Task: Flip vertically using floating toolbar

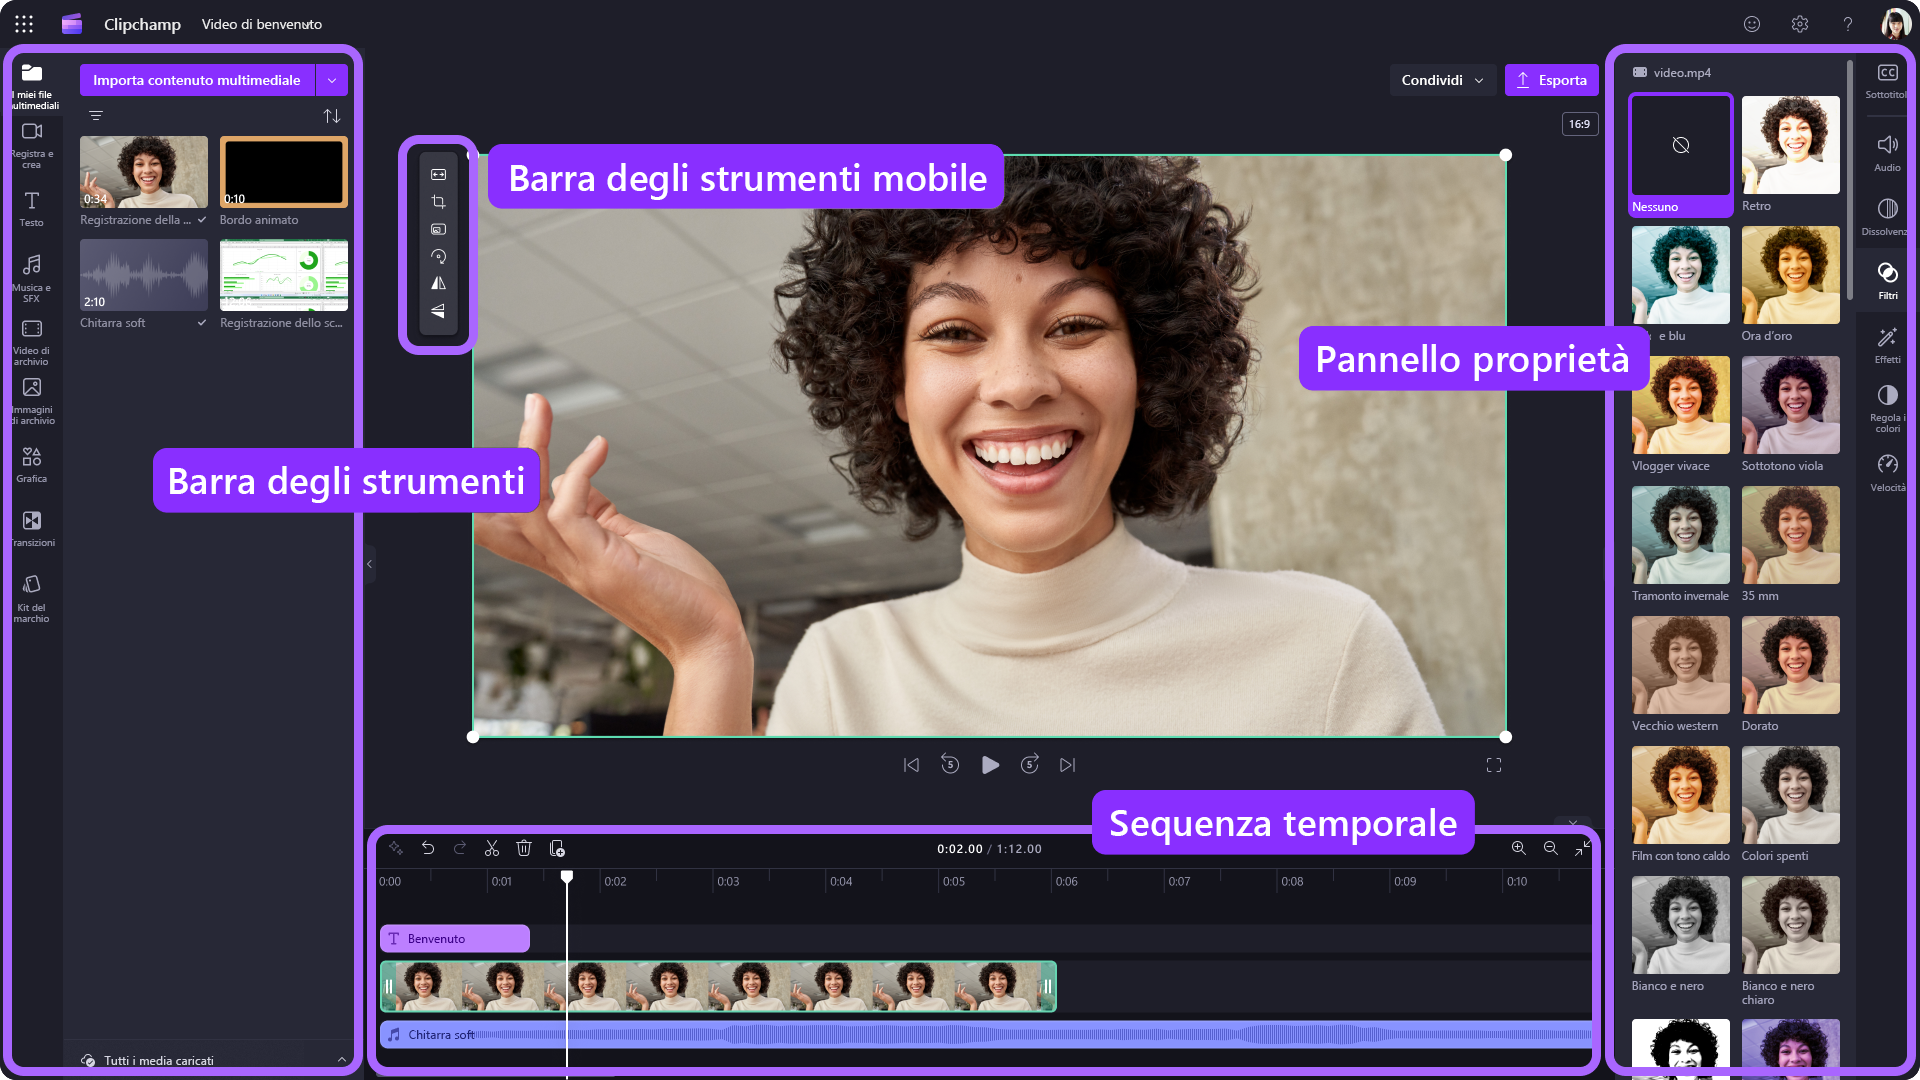Action: (x=438, y=311)
